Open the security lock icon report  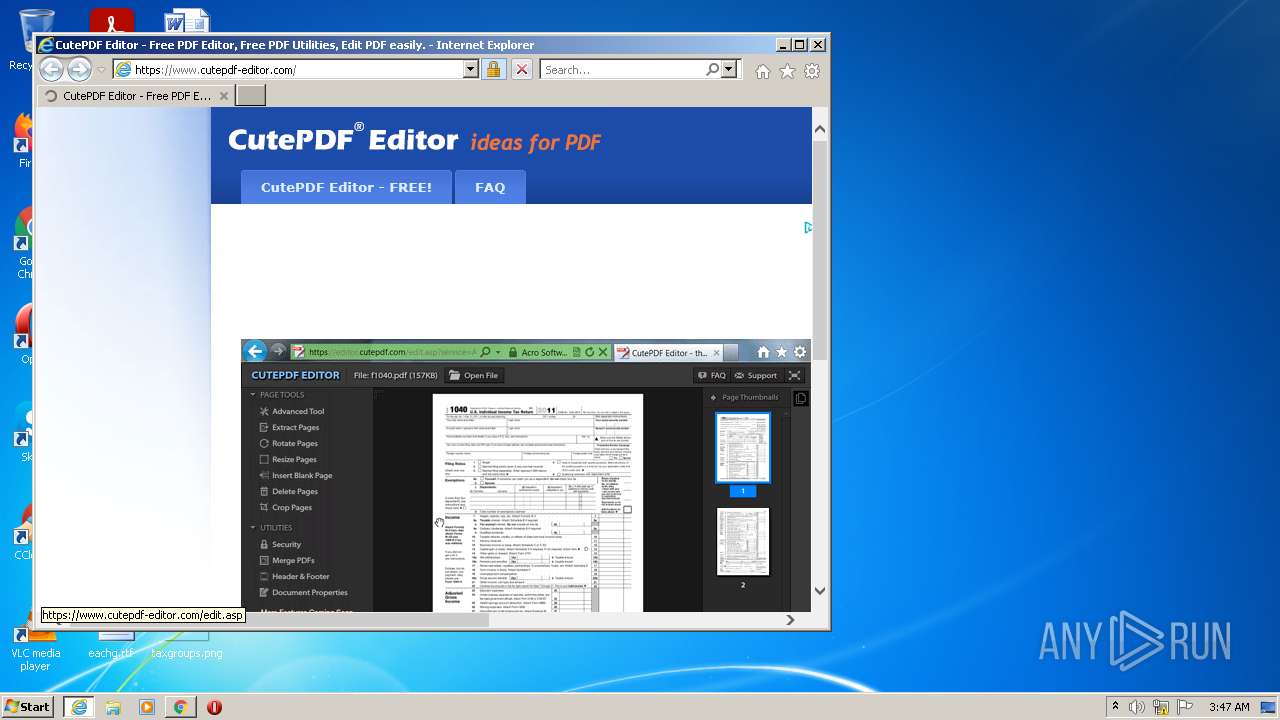(493, 70)
